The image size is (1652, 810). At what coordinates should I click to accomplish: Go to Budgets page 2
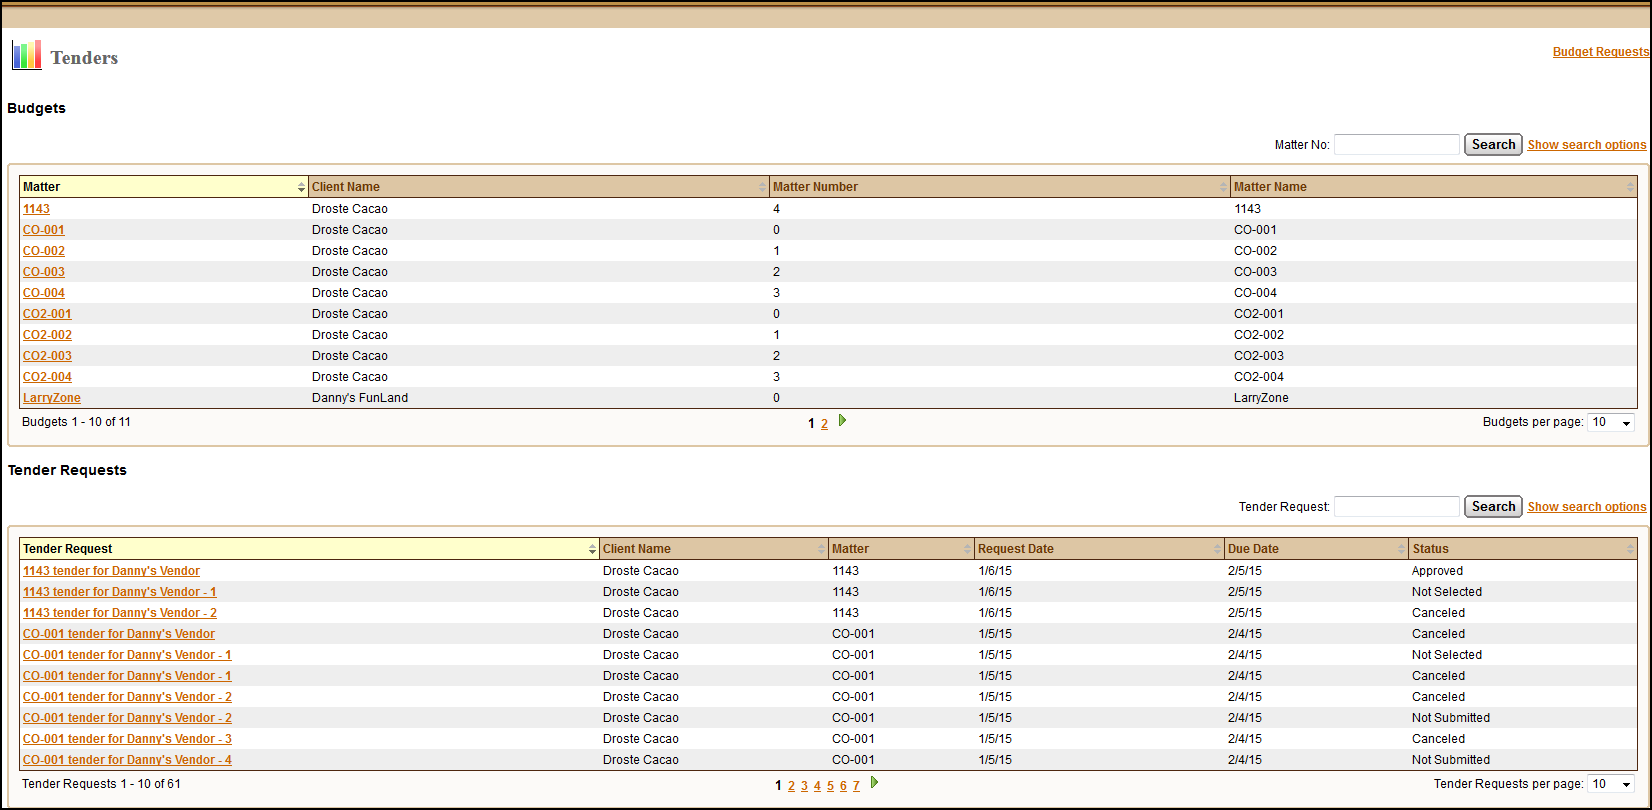[x=824, y=424]
